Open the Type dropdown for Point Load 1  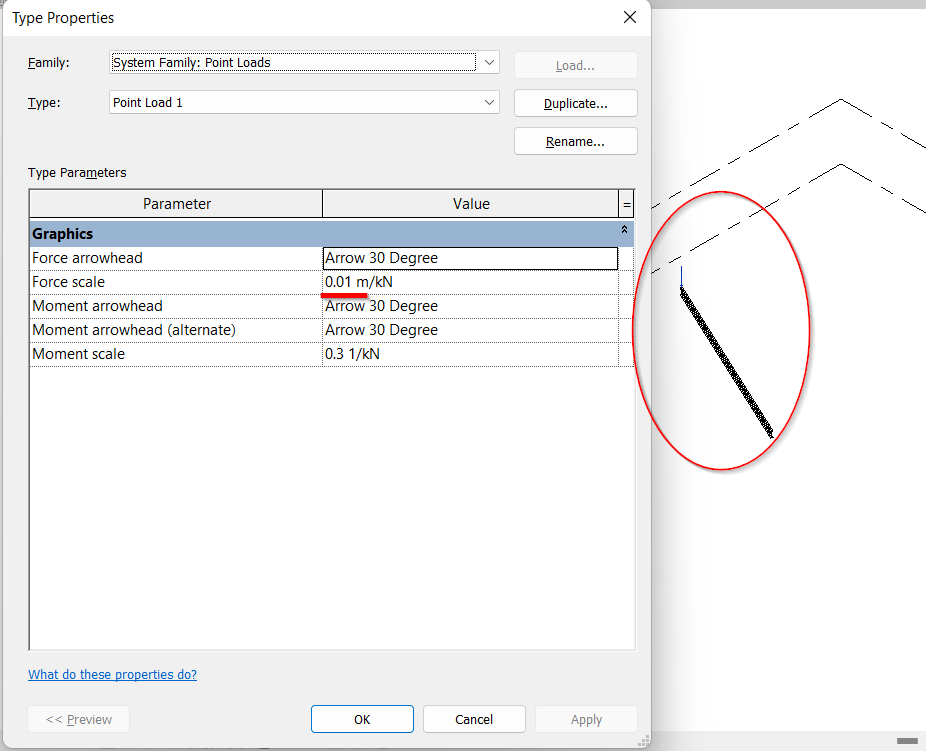click(x=488, y=102)
